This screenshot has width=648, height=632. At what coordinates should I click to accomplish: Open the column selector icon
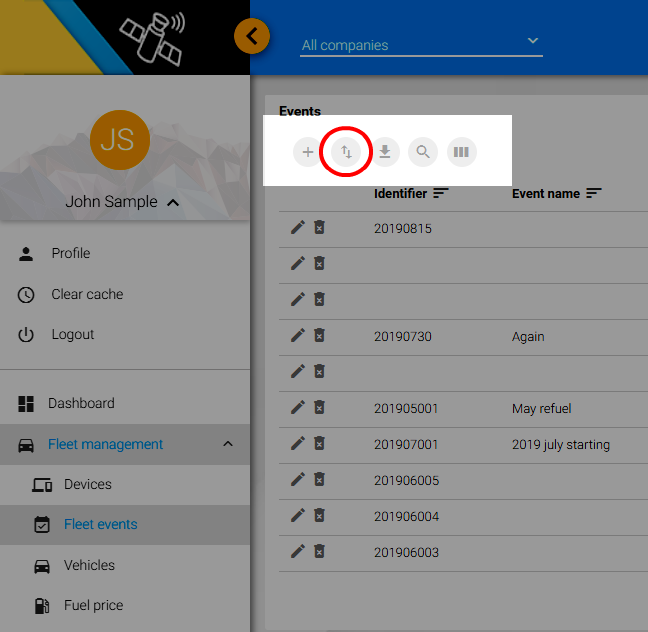(x=461, y=152)
